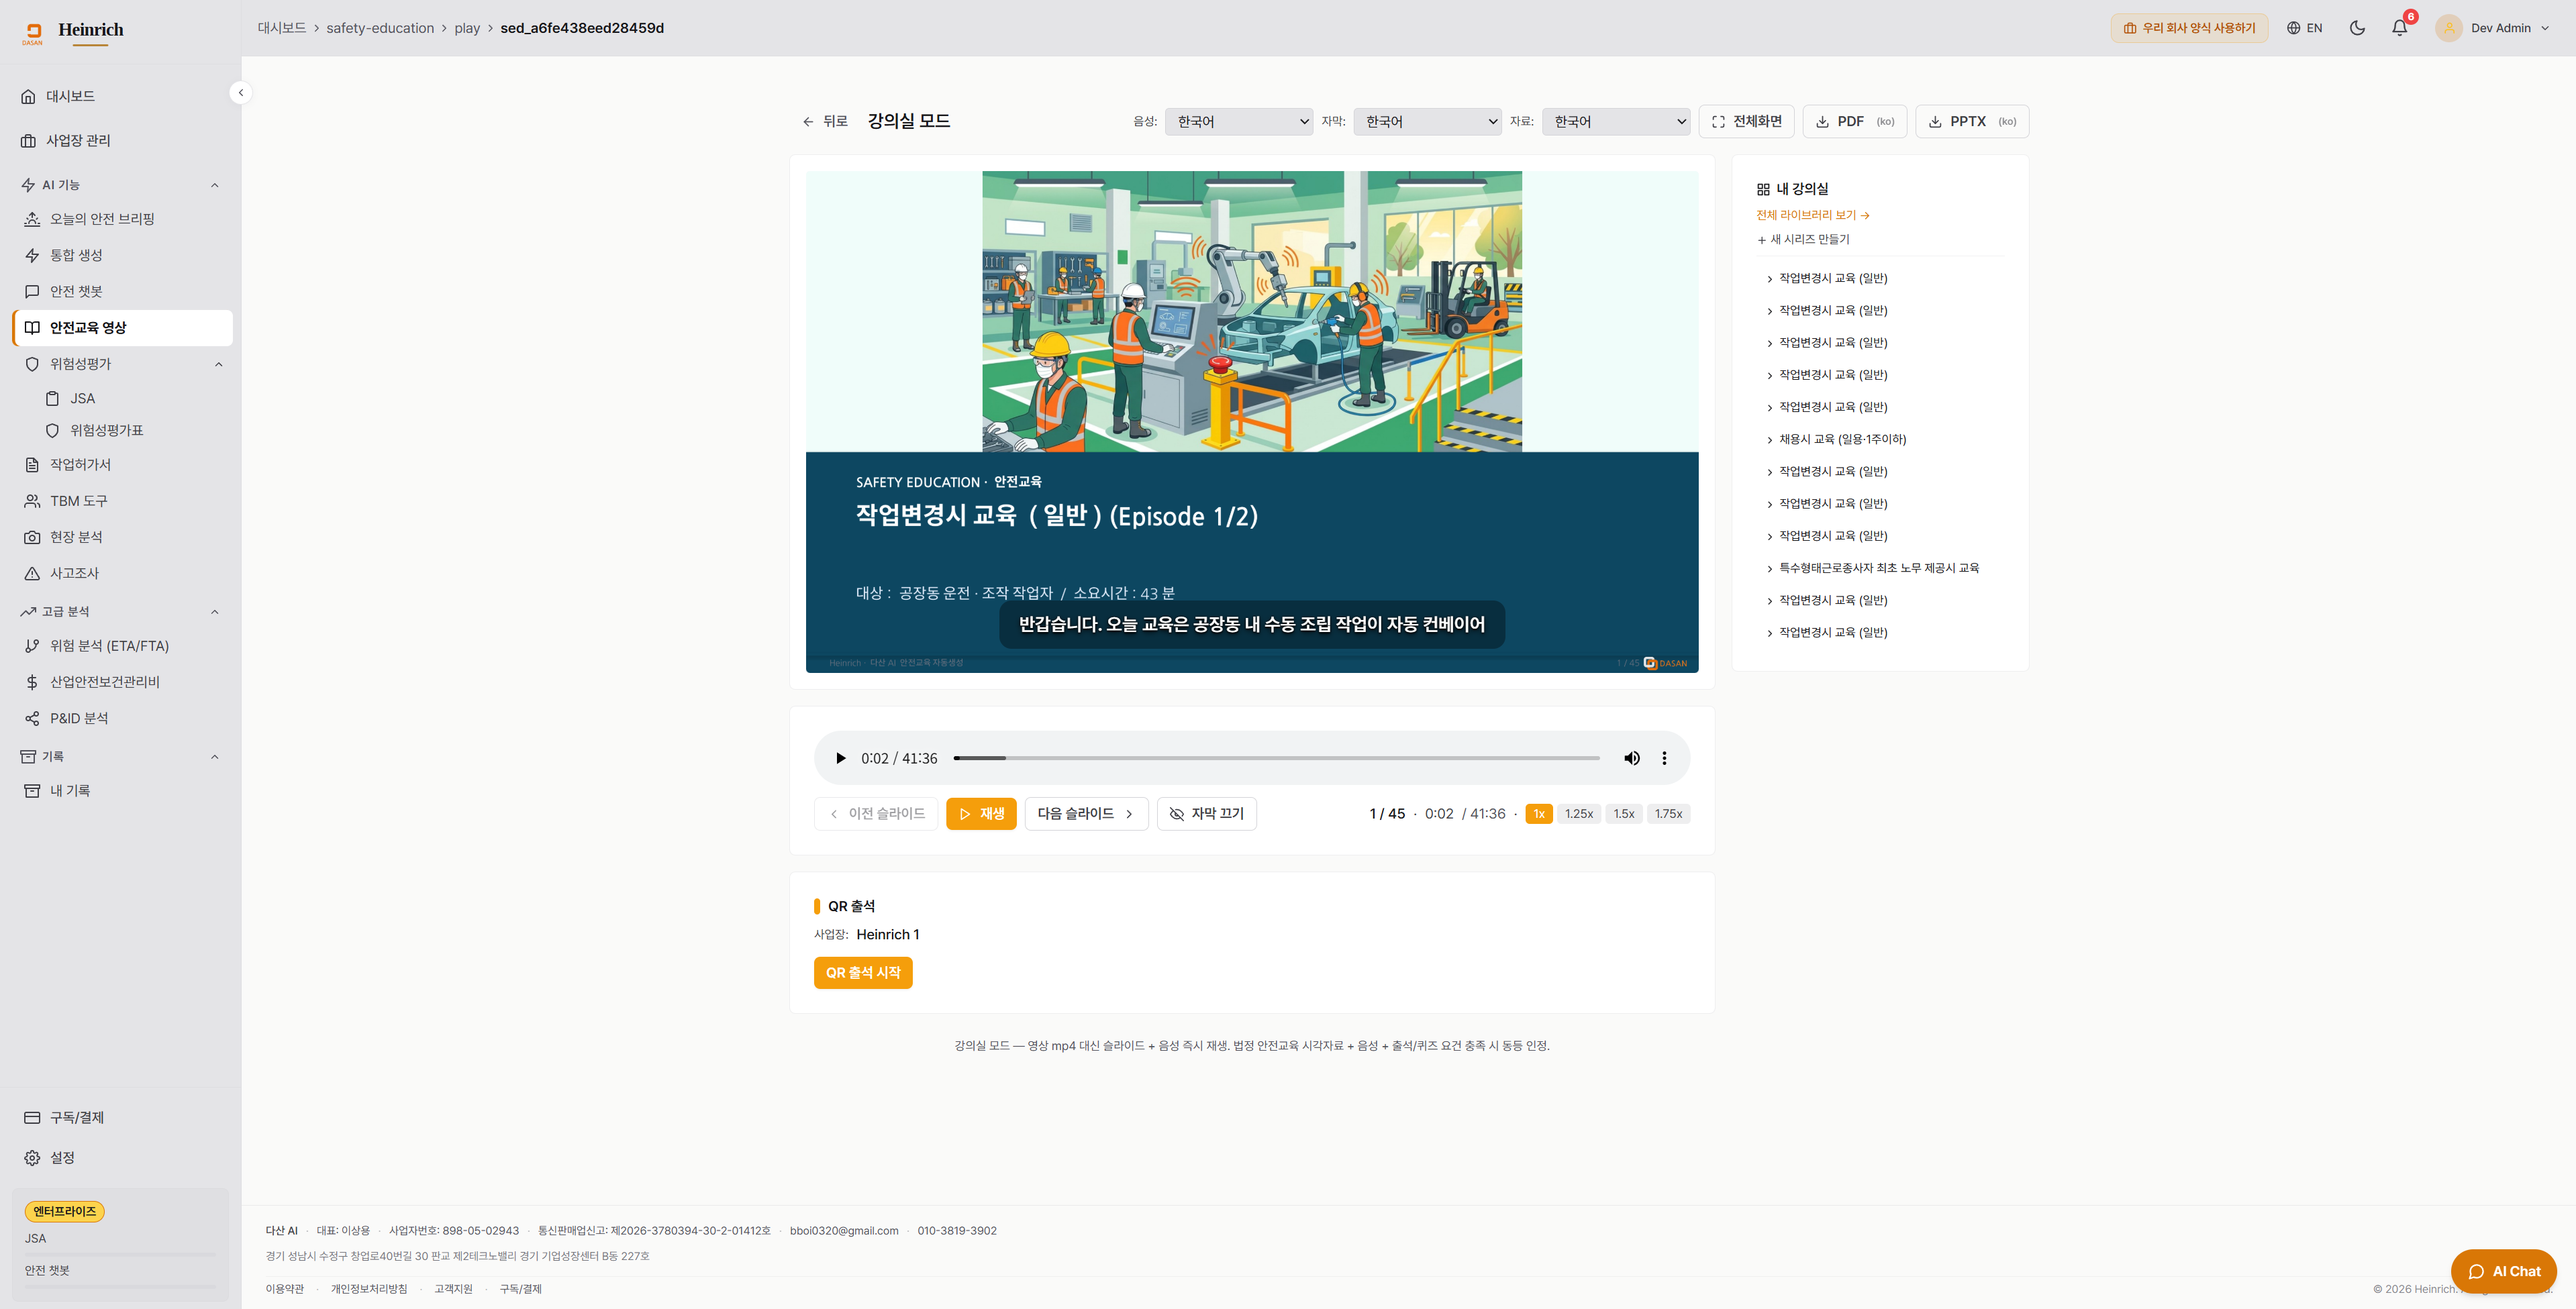Open 위험 분석 (ETA/FTA)

[122, 646]
